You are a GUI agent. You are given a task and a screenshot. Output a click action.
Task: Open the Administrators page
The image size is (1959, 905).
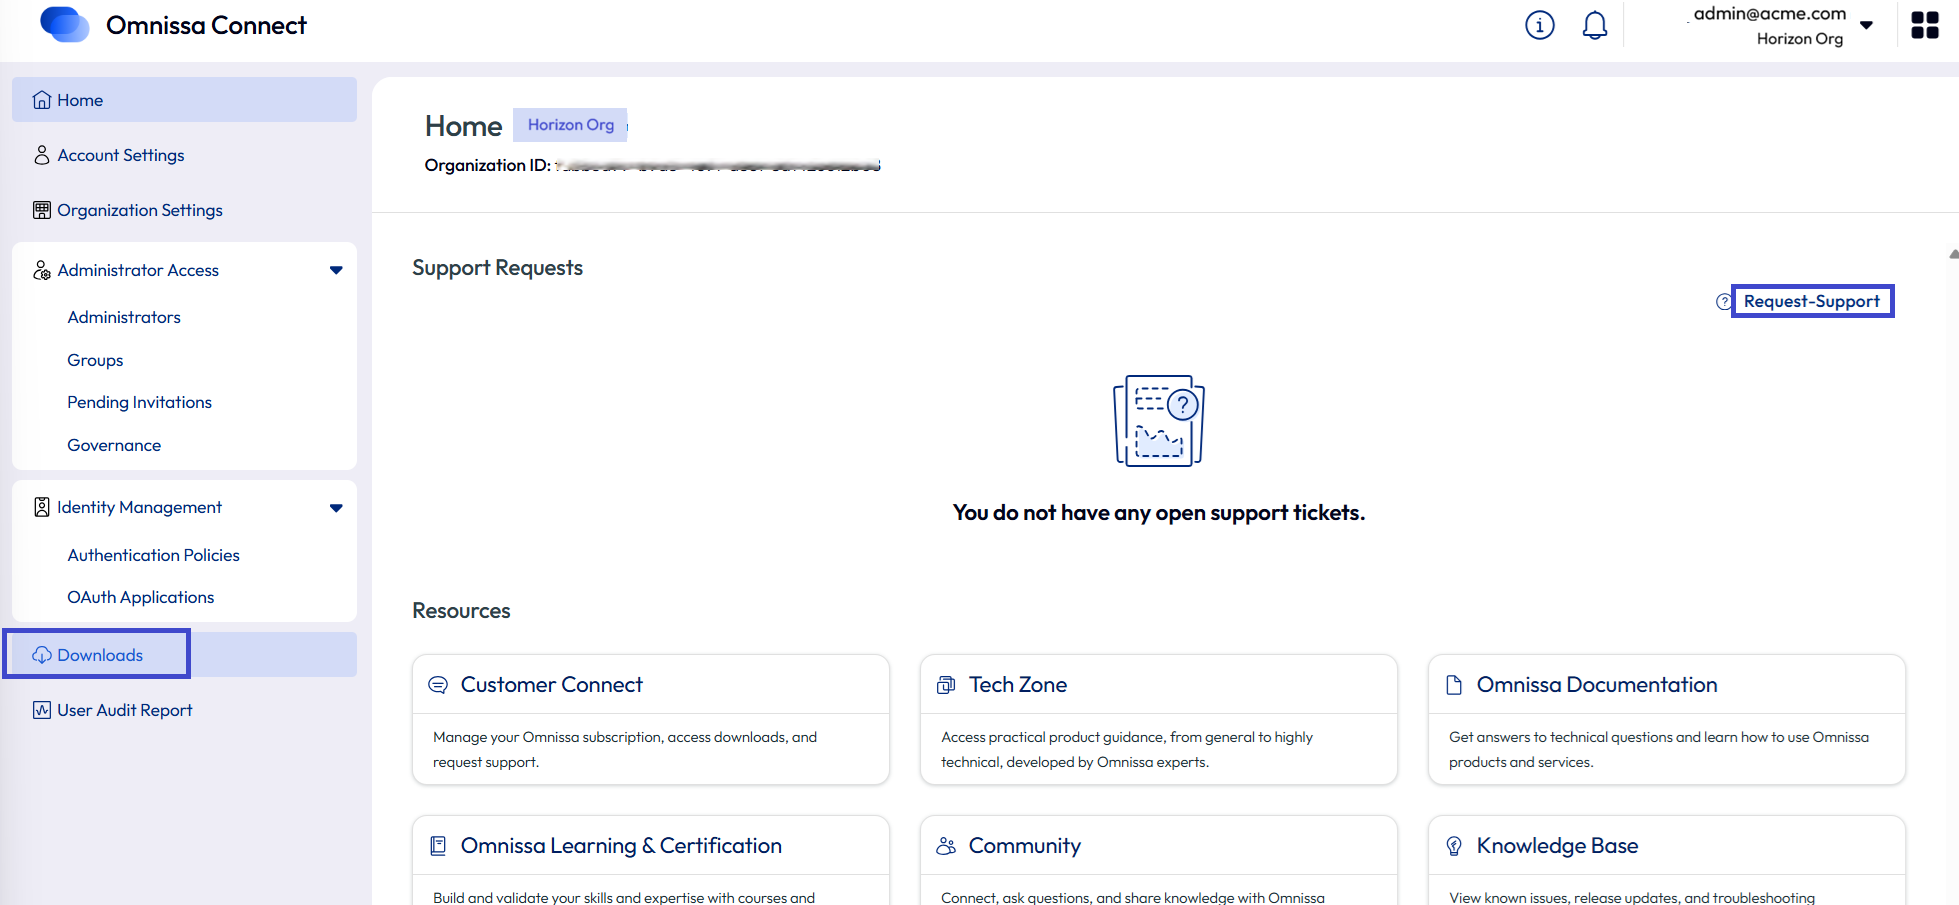pyautogui.click(x=124, y=317)
